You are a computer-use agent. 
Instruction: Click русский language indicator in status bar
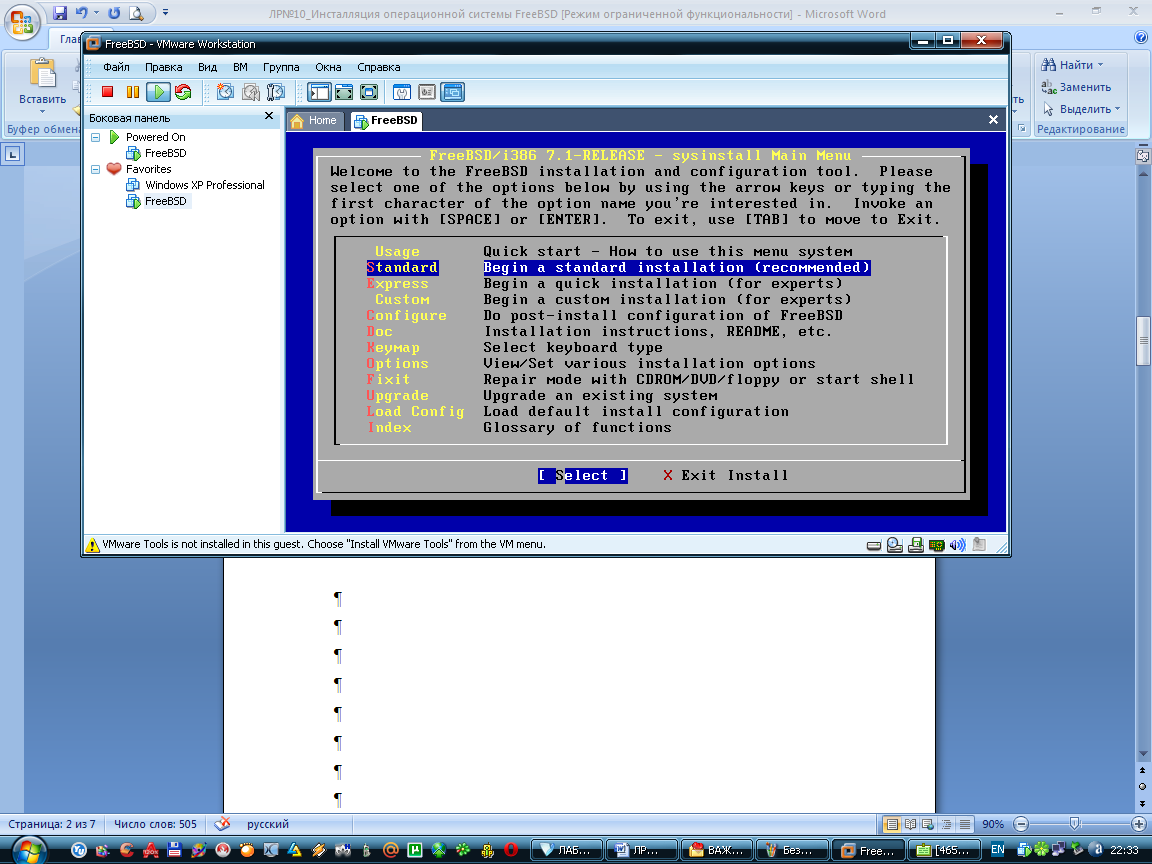coord(267,824)
